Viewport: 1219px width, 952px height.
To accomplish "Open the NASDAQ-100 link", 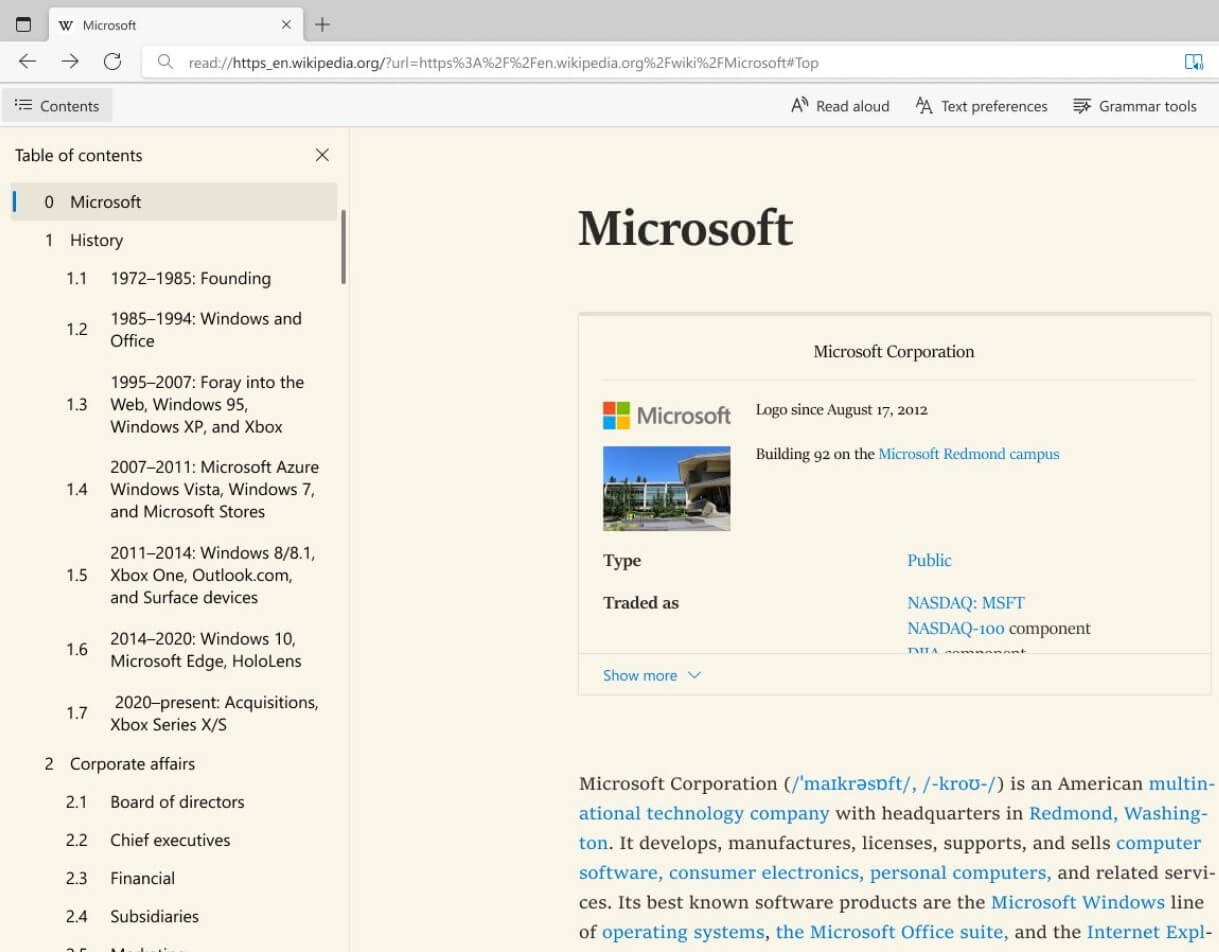I will pos(955,629).
